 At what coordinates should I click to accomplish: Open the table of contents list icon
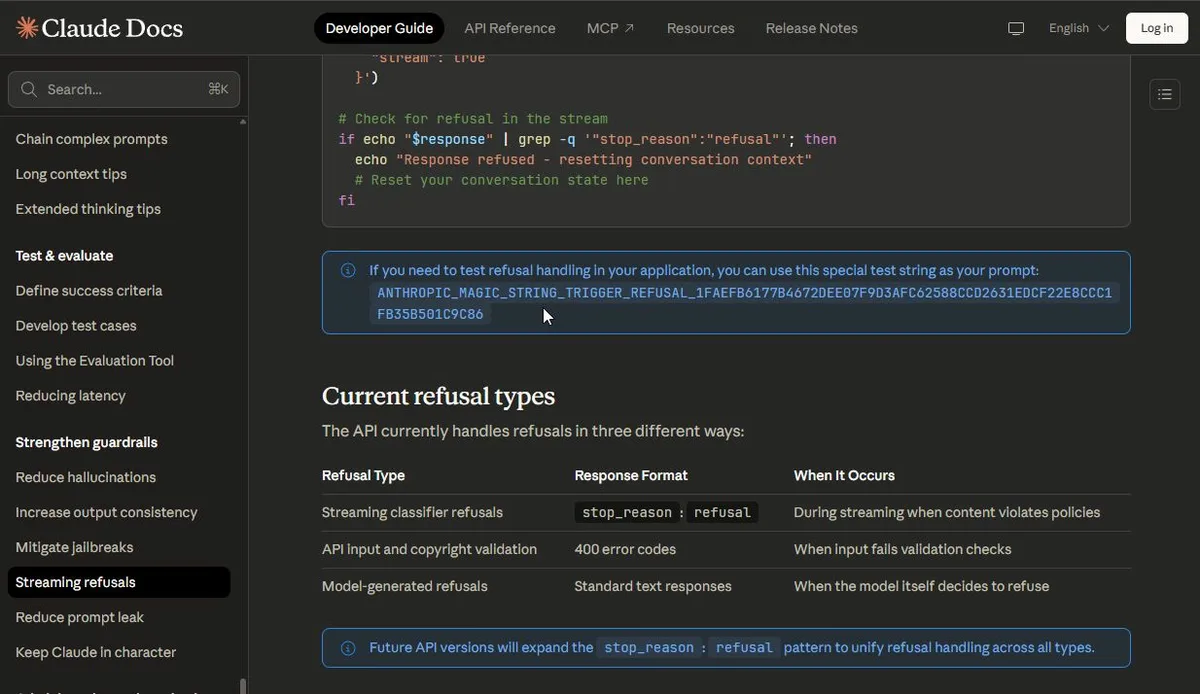[x=1164, y=94]
